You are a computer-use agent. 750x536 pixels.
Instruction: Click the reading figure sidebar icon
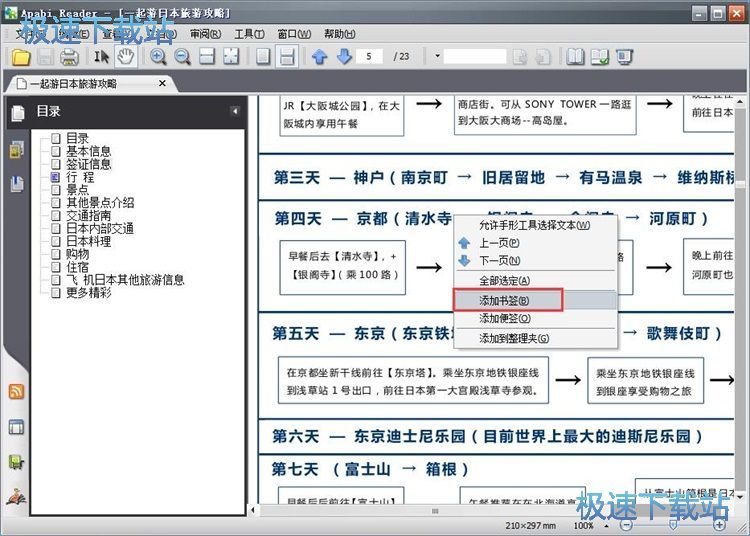pyautogui.click(x=16, y=498)
